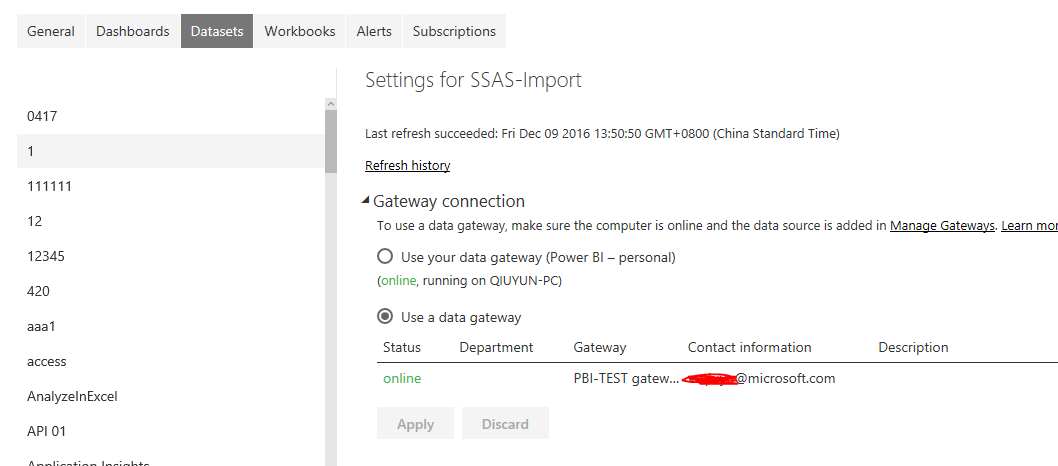Viewport: 1058px width, 466px height.
Task: Select the PBI-TEST gateway entry
Action: coord(626,378)
